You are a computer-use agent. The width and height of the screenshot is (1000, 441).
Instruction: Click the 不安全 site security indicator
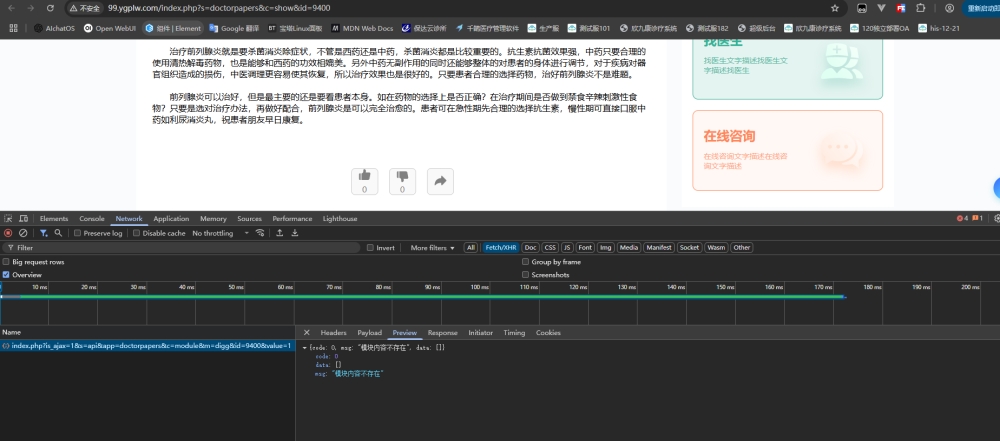coord(85,8)
